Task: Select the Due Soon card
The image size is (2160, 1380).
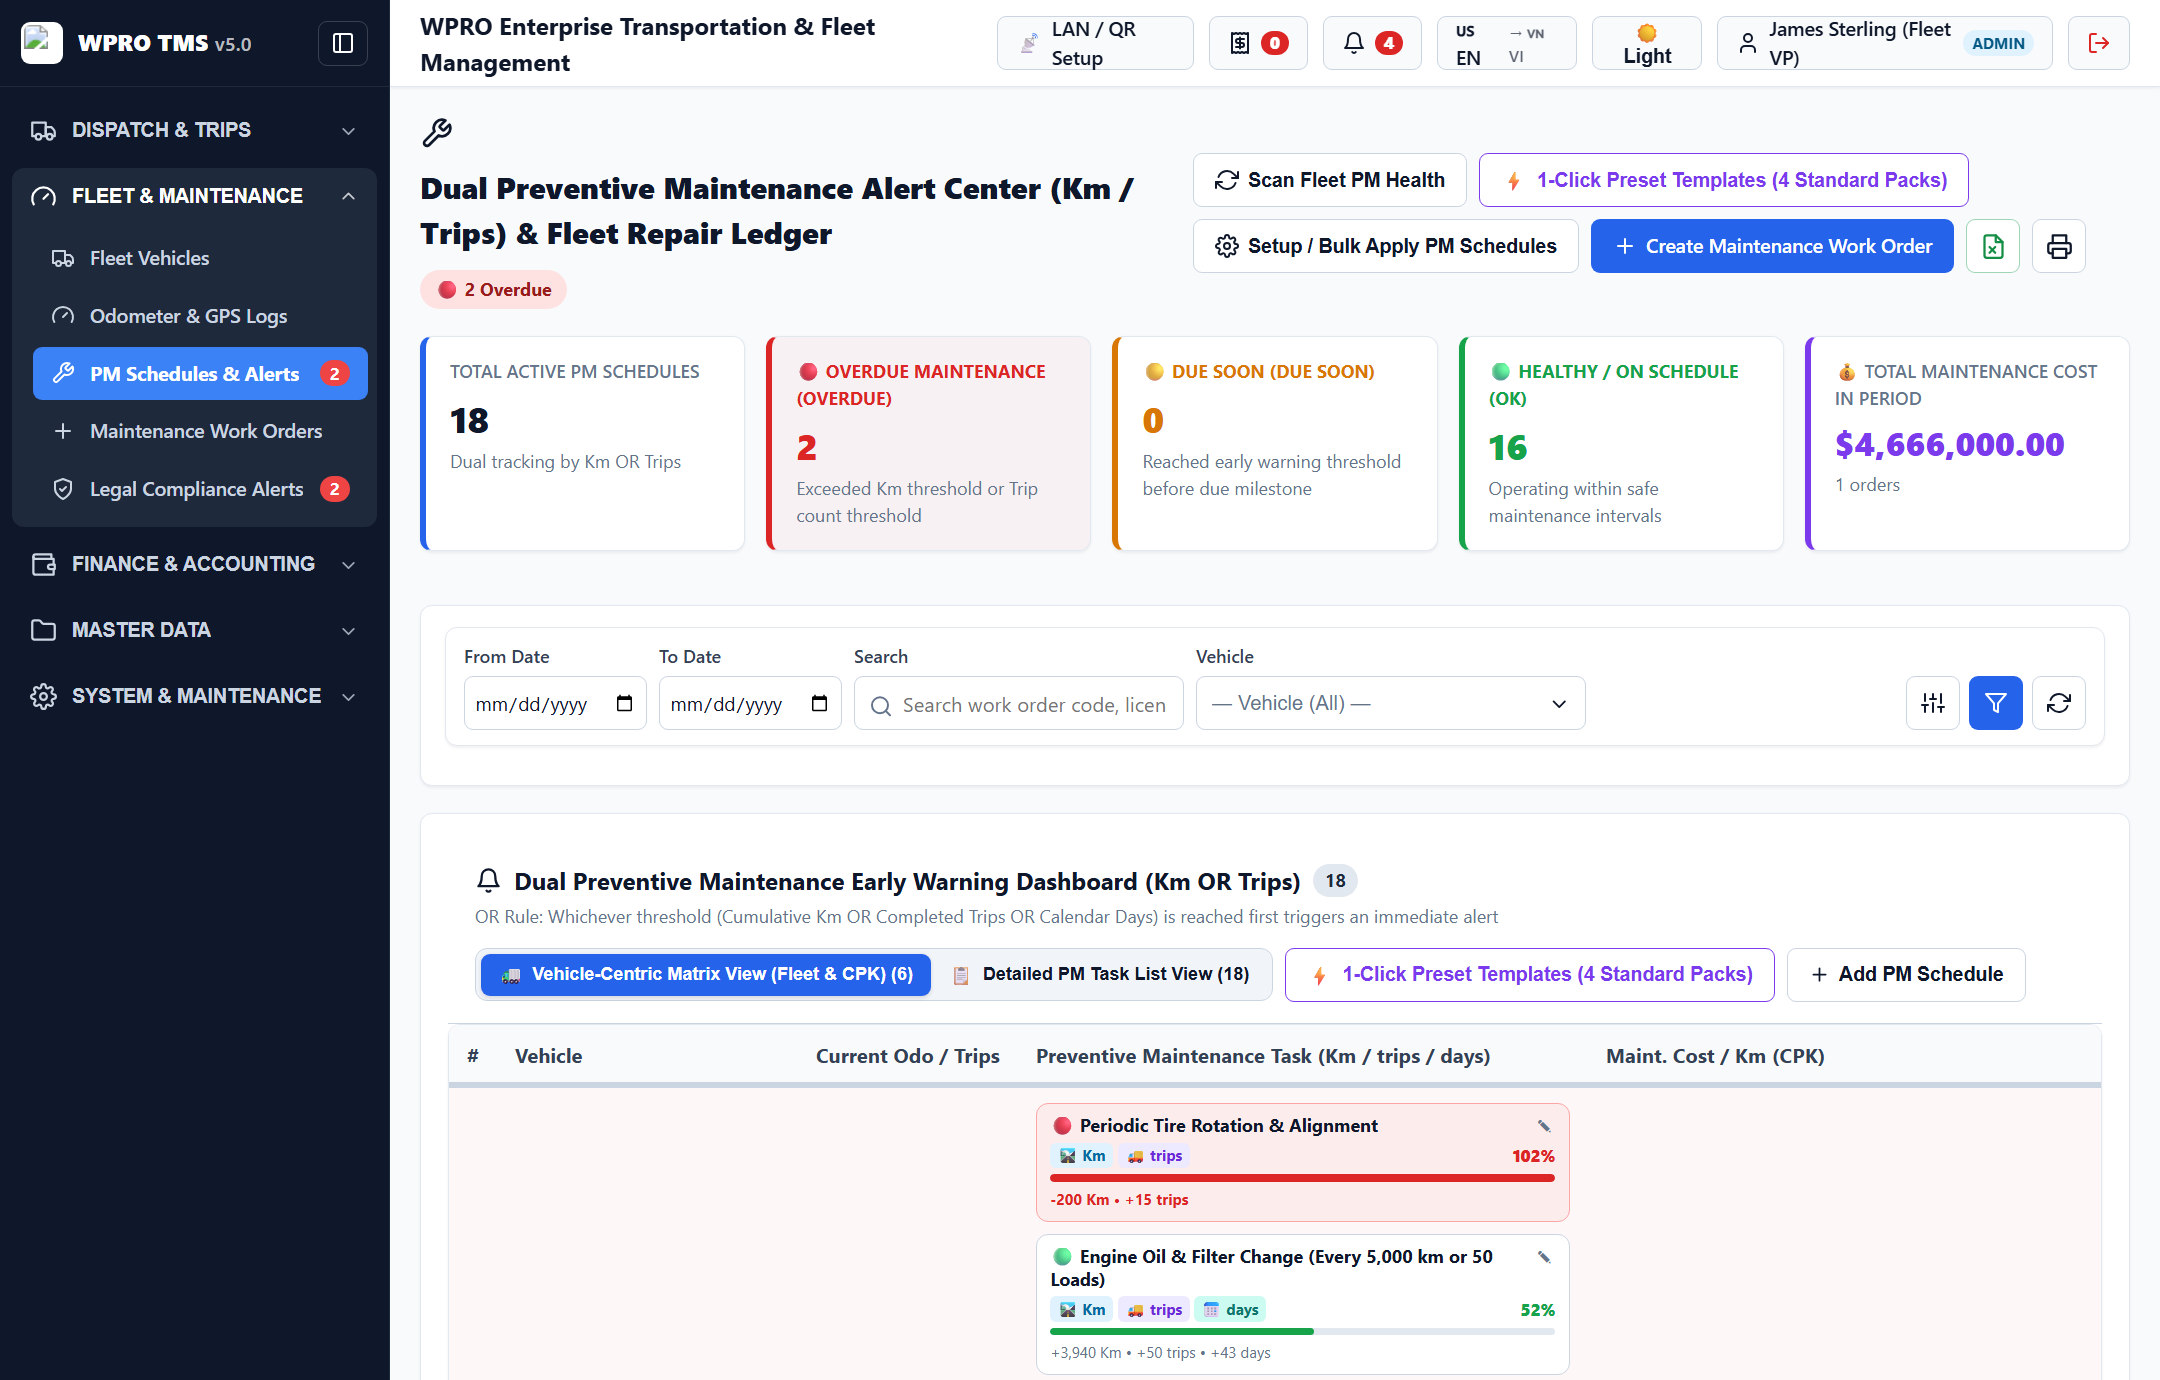Action: (1274, 443)
